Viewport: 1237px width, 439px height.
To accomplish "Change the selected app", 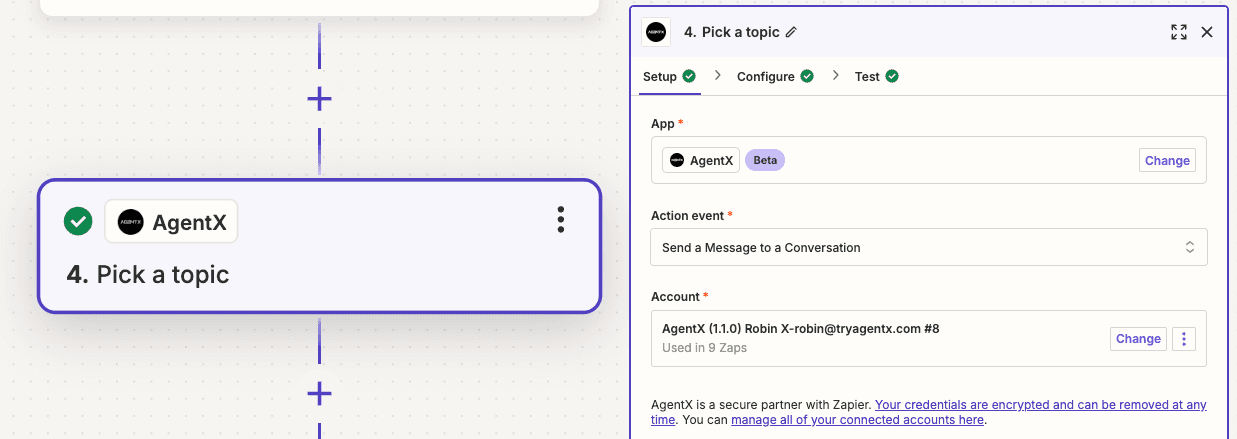I will 1167,160.
